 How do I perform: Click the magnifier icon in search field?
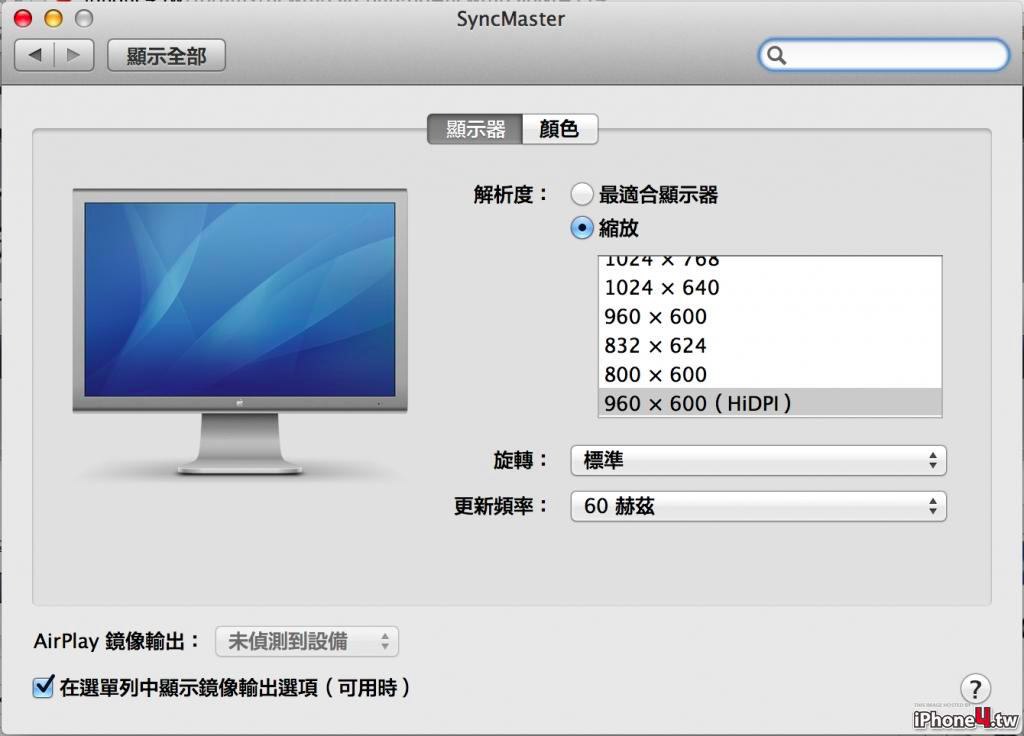click(x=776, y=56)
